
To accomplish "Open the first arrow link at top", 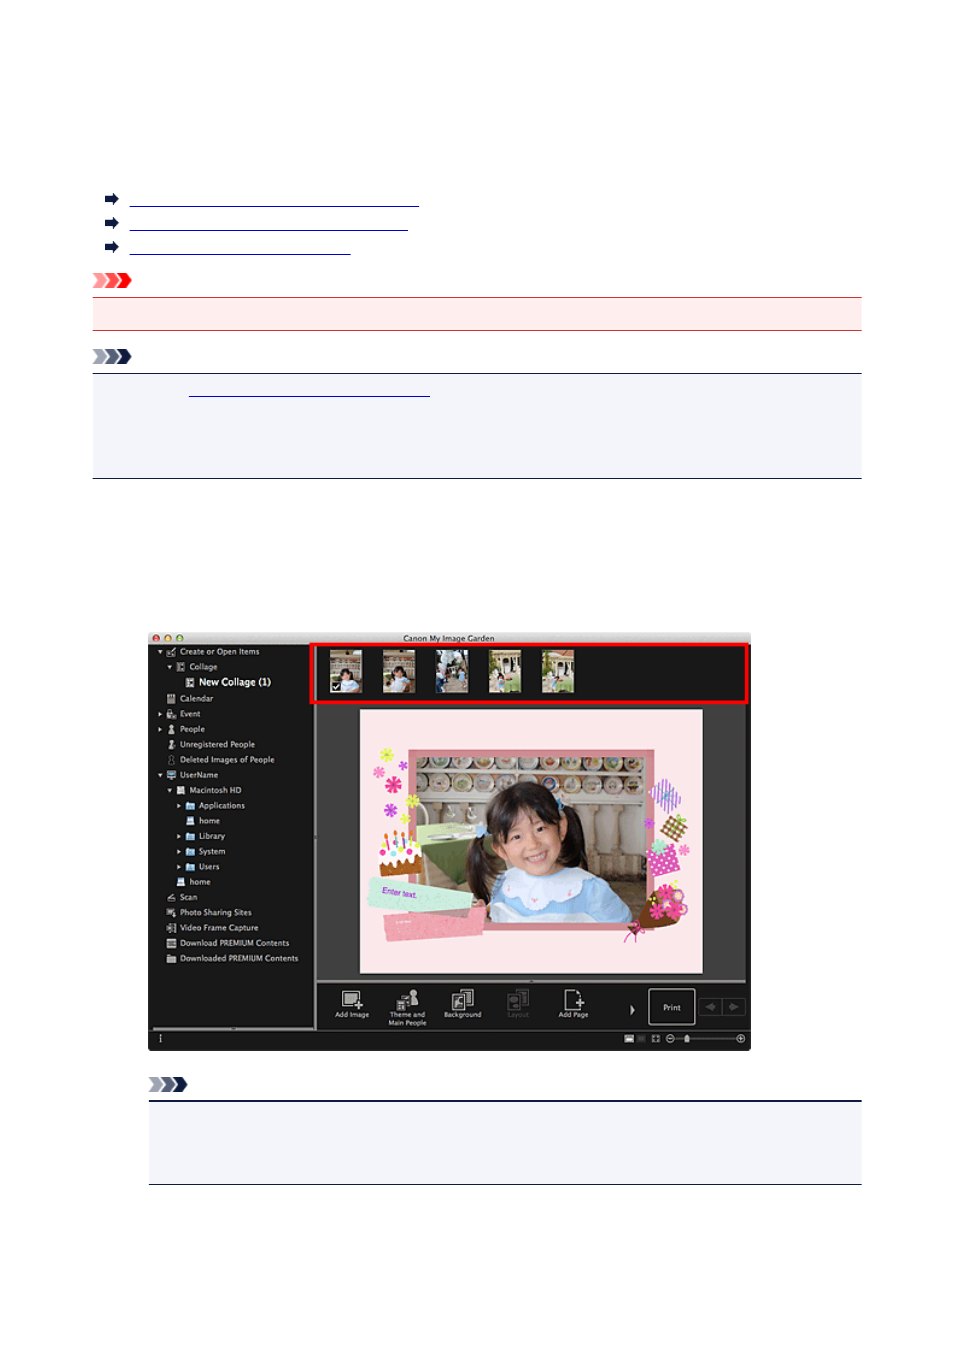I will 274,200.
